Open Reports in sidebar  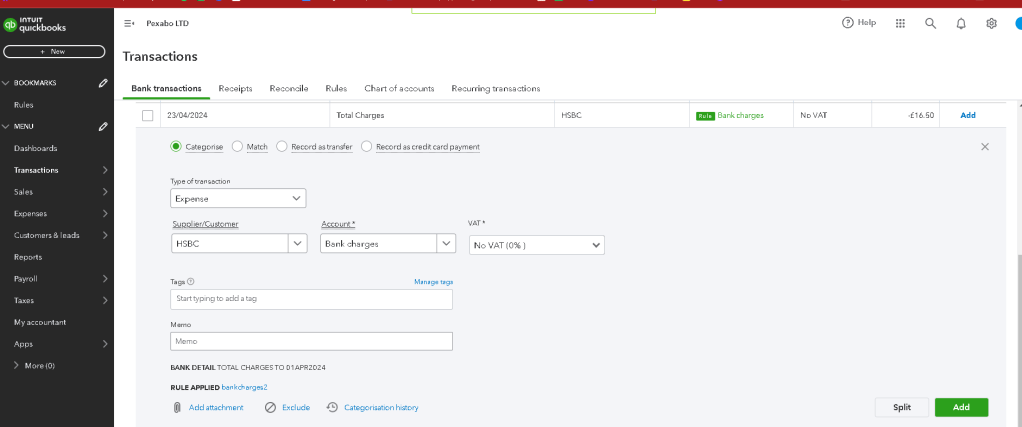28,257
